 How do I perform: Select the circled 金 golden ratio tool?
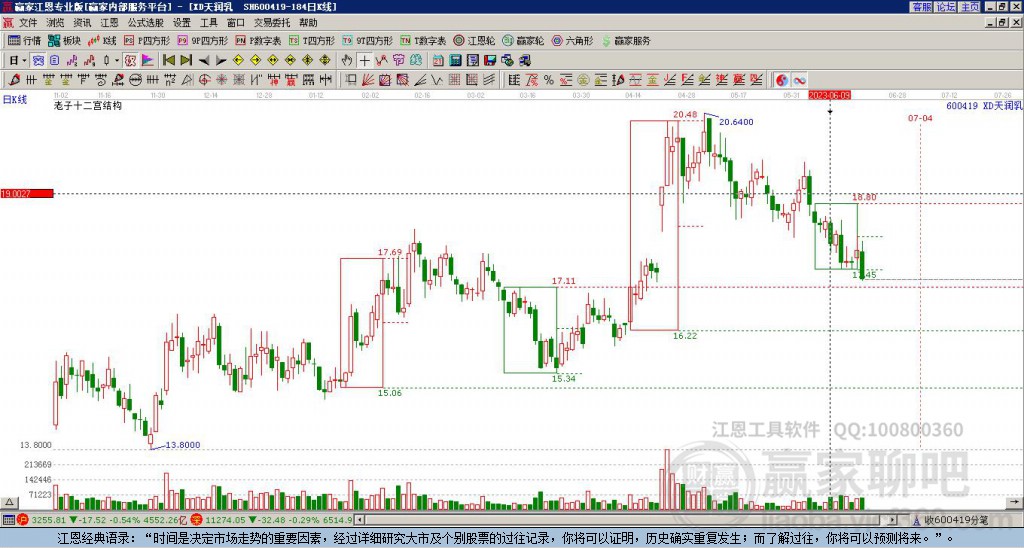[x=583, y=80]
